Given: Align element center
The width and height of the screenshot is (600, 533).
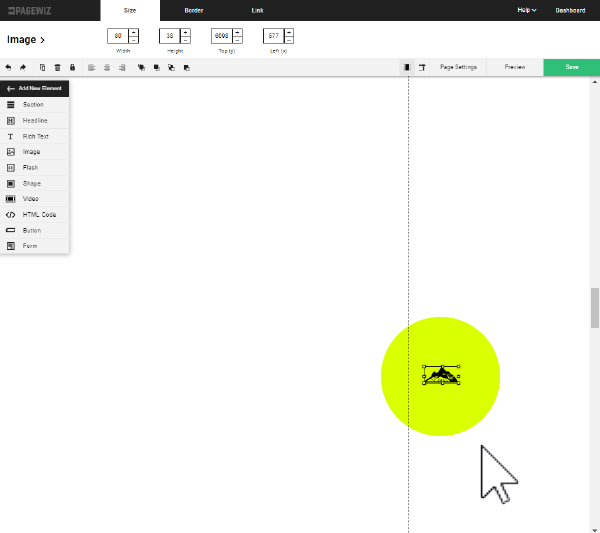Looking at the screenshot, I should (107, 68).
